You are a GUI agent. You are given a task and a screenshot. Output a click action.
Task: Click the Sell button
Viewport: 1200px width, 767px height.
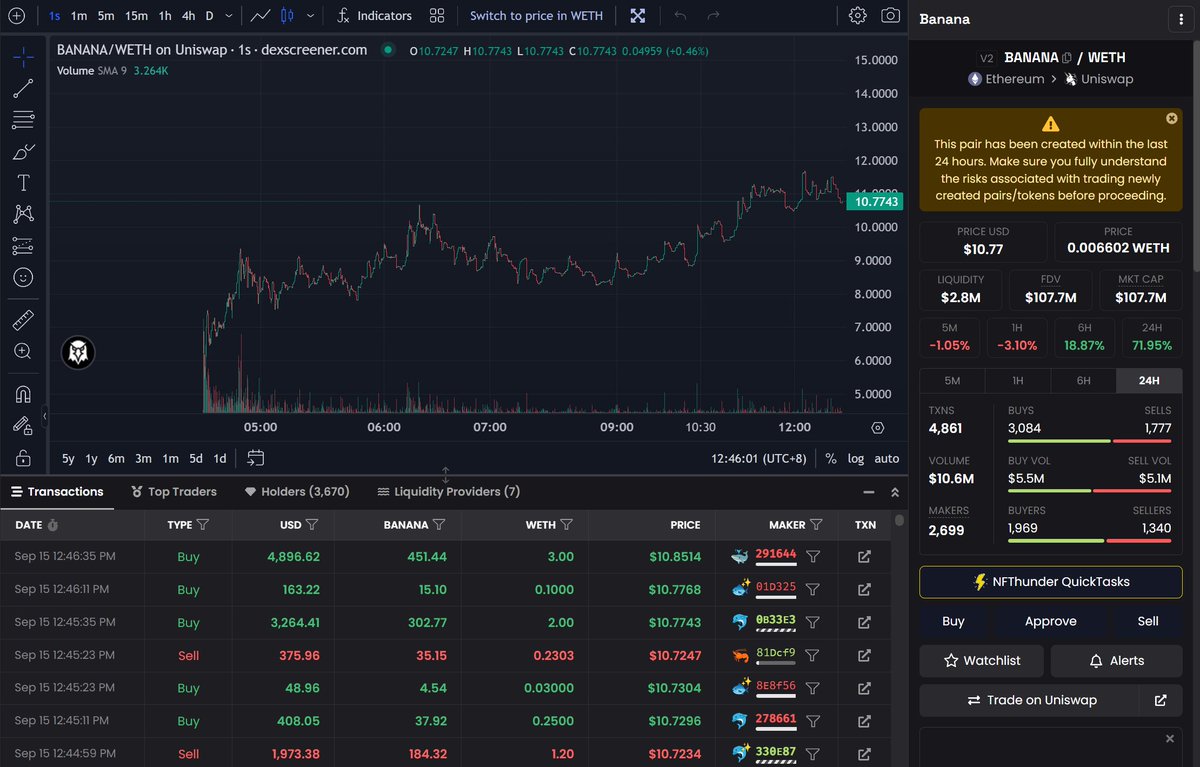(x=1148, y=621)
